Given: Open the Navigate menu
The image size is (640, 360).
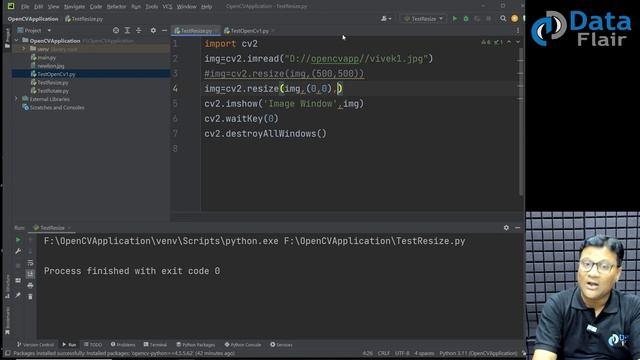Looking at the screenshot, I should click(x=74, y=7).
